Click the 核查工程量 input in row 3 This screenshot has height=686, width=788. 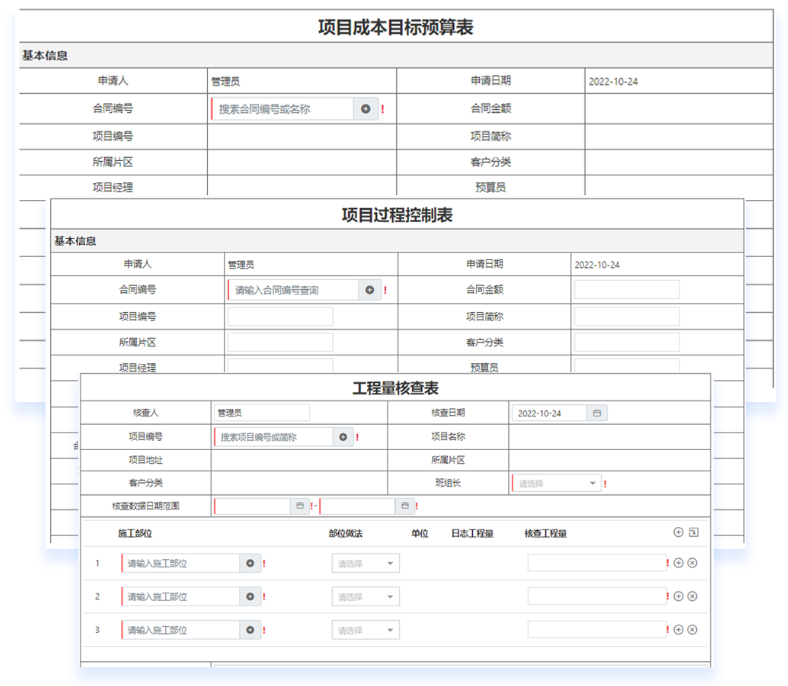(597, 629)
